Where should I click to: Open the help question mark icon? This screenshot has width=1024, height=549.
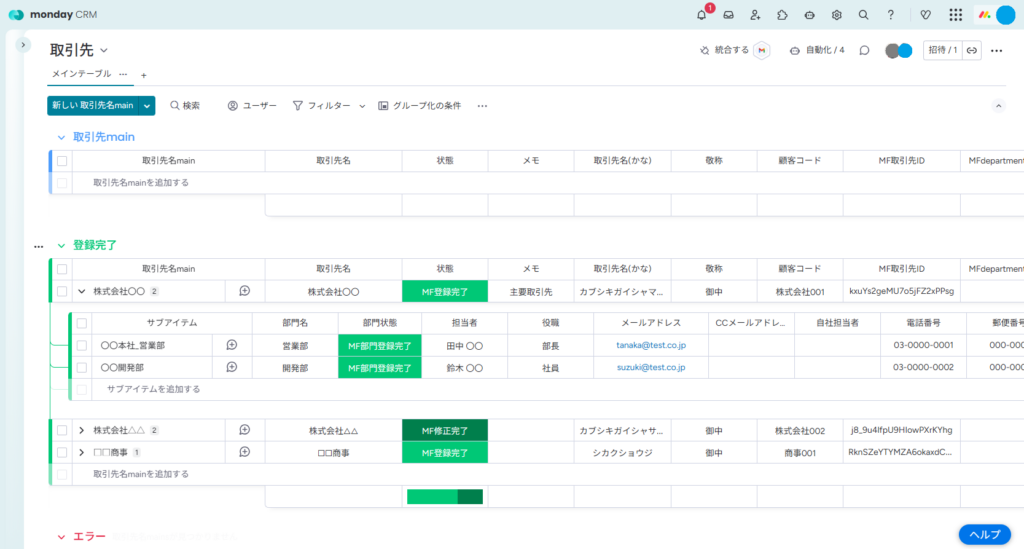(x=890, y=15)
